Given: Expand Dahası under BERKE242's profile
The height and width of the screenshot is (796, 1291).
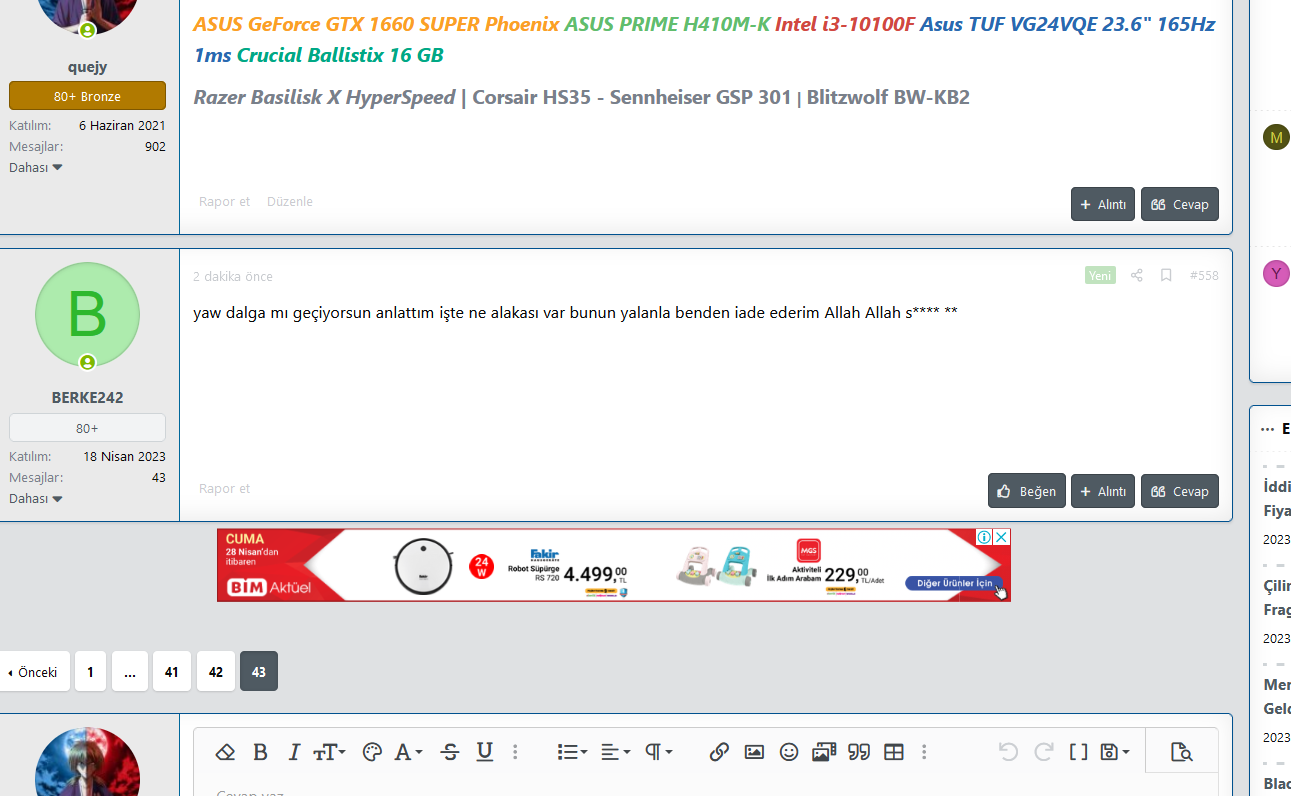Looking at the screenshot, I should coord(36,498).
